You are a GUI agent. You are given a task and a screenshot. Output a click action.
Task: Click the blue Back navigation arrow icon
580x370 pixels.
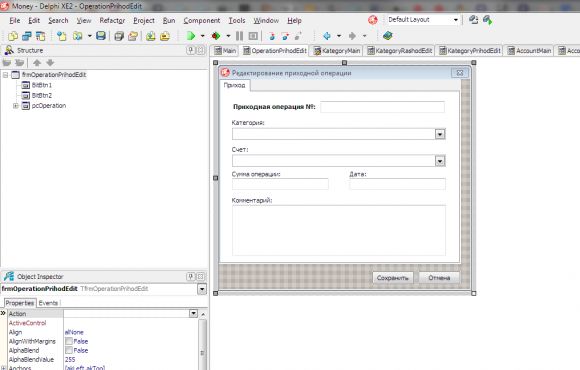coord(327,36)
